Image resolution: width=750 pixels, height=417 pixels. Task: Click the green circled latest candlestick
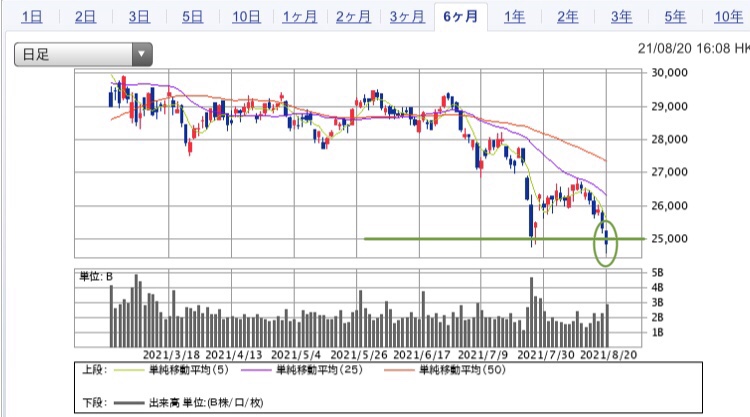pyautogui.click(x=606, y=240)
